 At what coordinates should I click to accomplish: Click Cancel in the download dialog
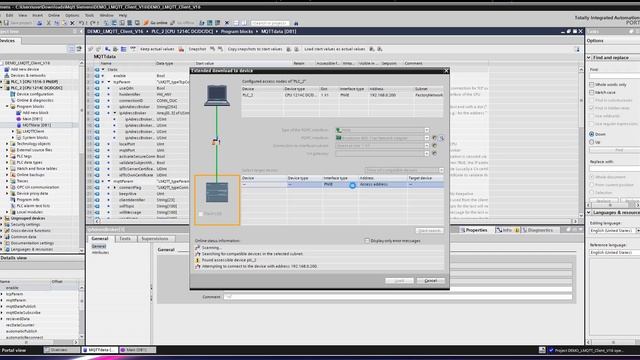pyautogui.click(x=431, y=281)
